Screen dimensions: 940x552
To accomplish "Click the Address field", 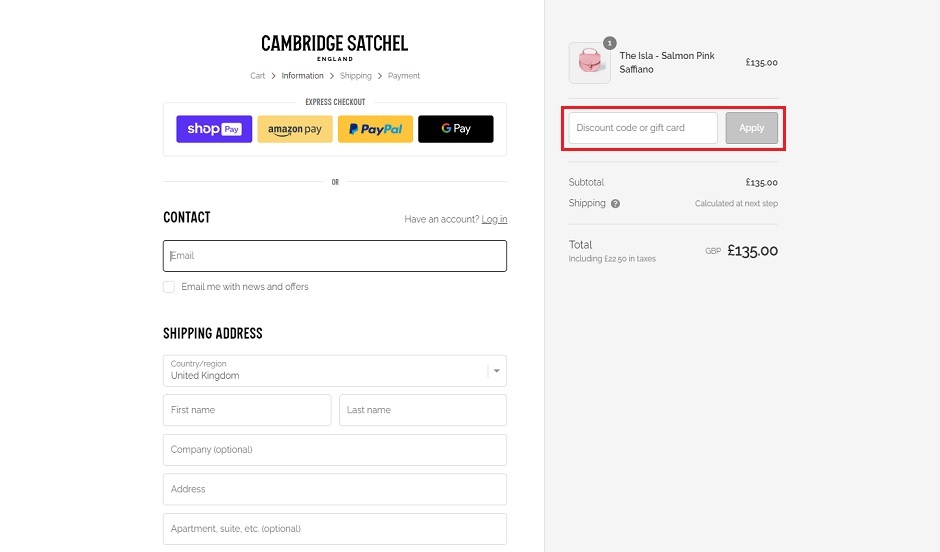I will pos(335,489).
